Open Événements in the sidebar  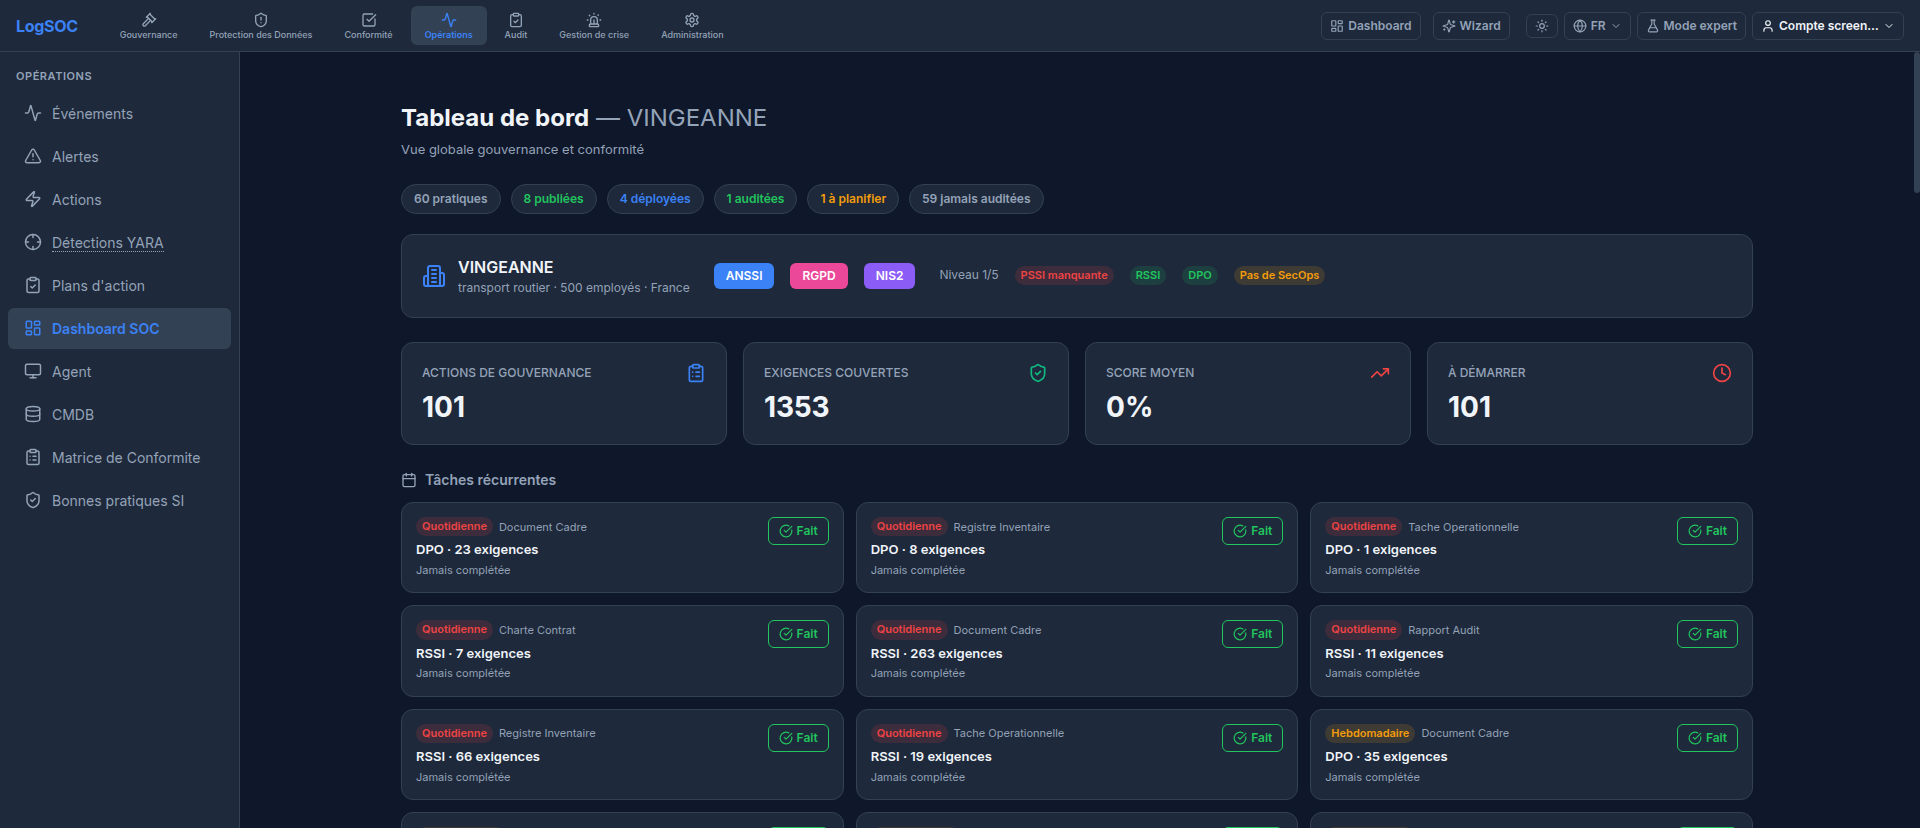119,114
